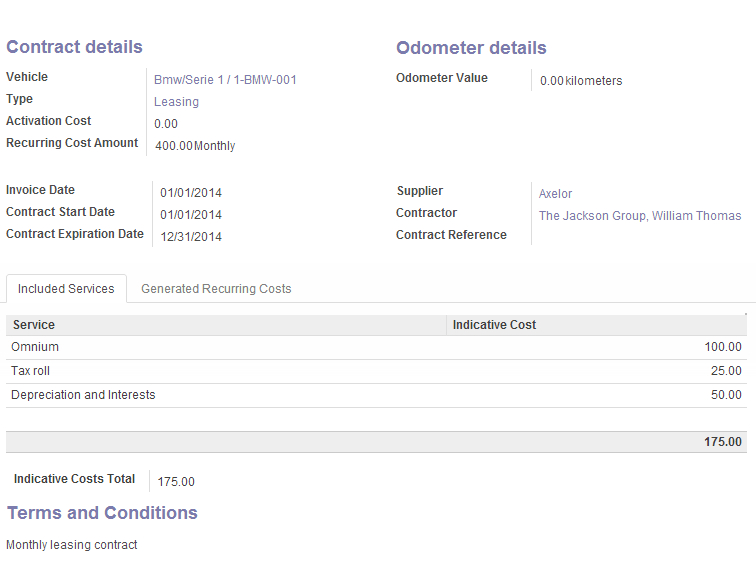Click the Leasing type link
Screen dimensions: 756x564
(176, 102)
